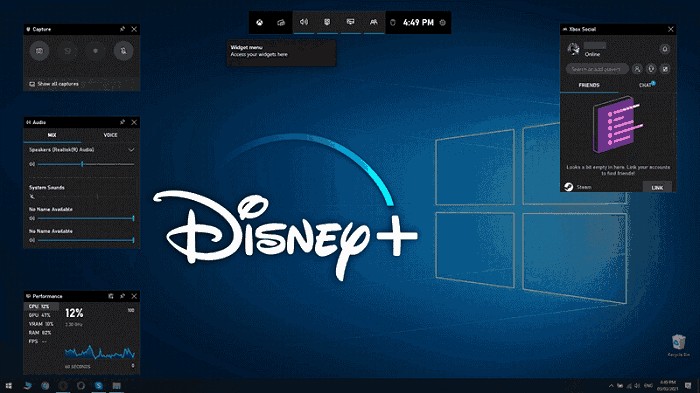Switch to the CHAT tab in Xbox Social
Viewport: 700px width, 393px height.
tap(646, 85)
